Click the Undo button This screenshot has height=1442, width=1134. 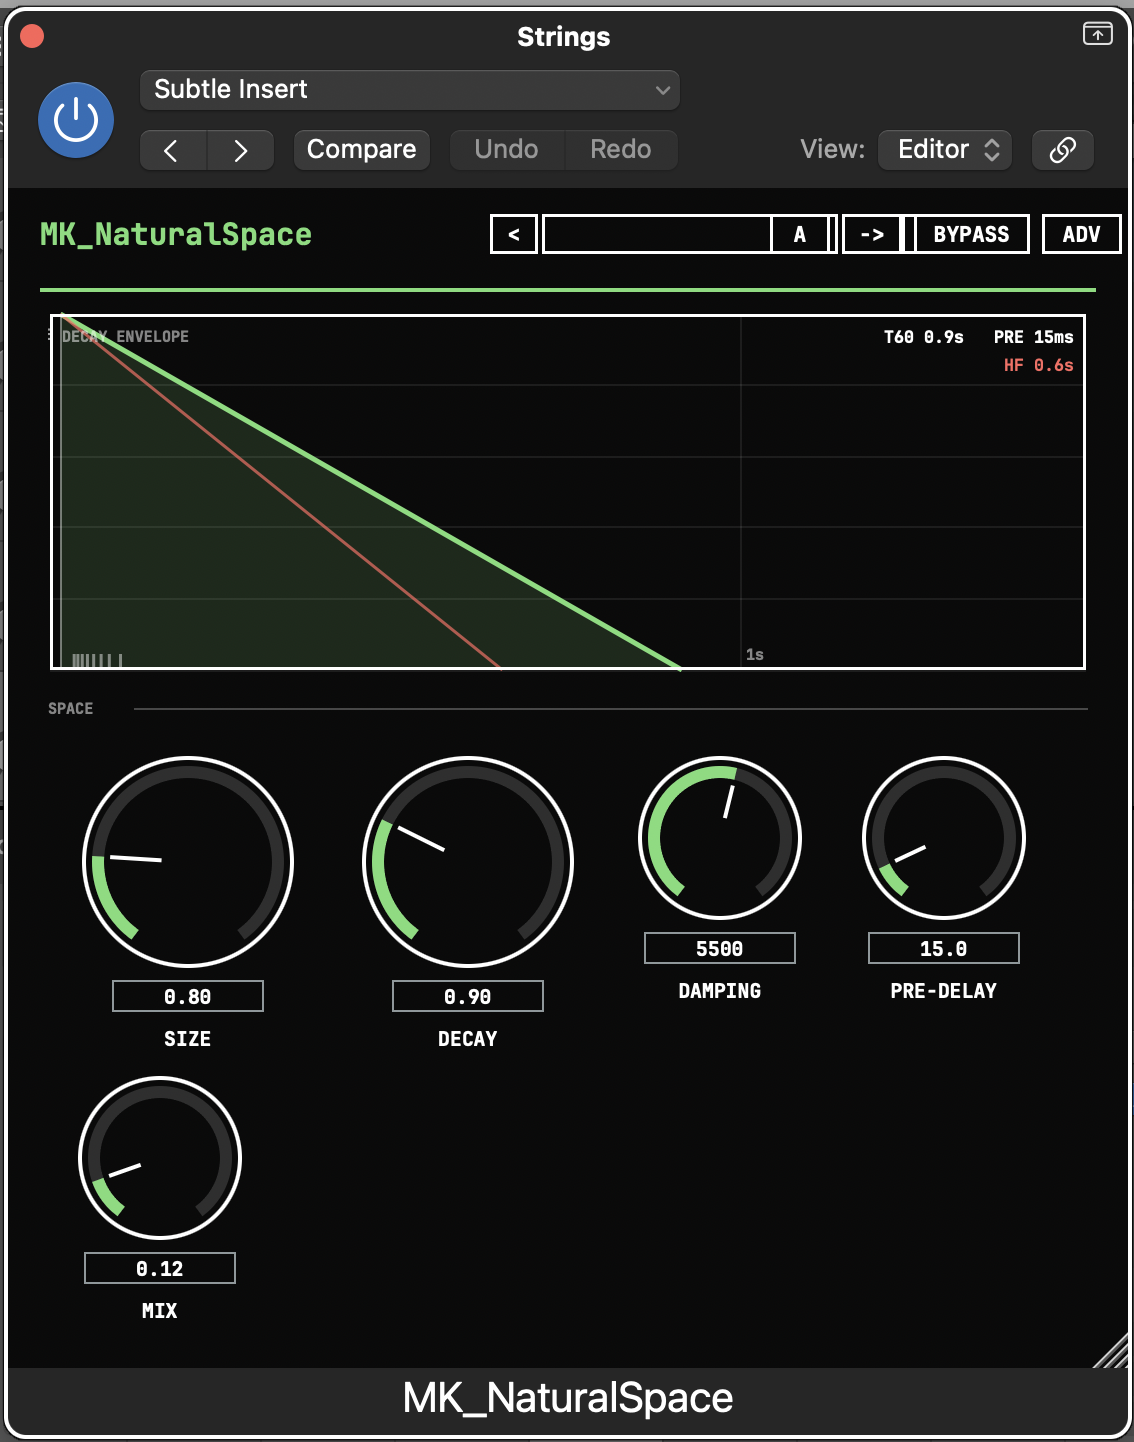(x=507, y=150)
